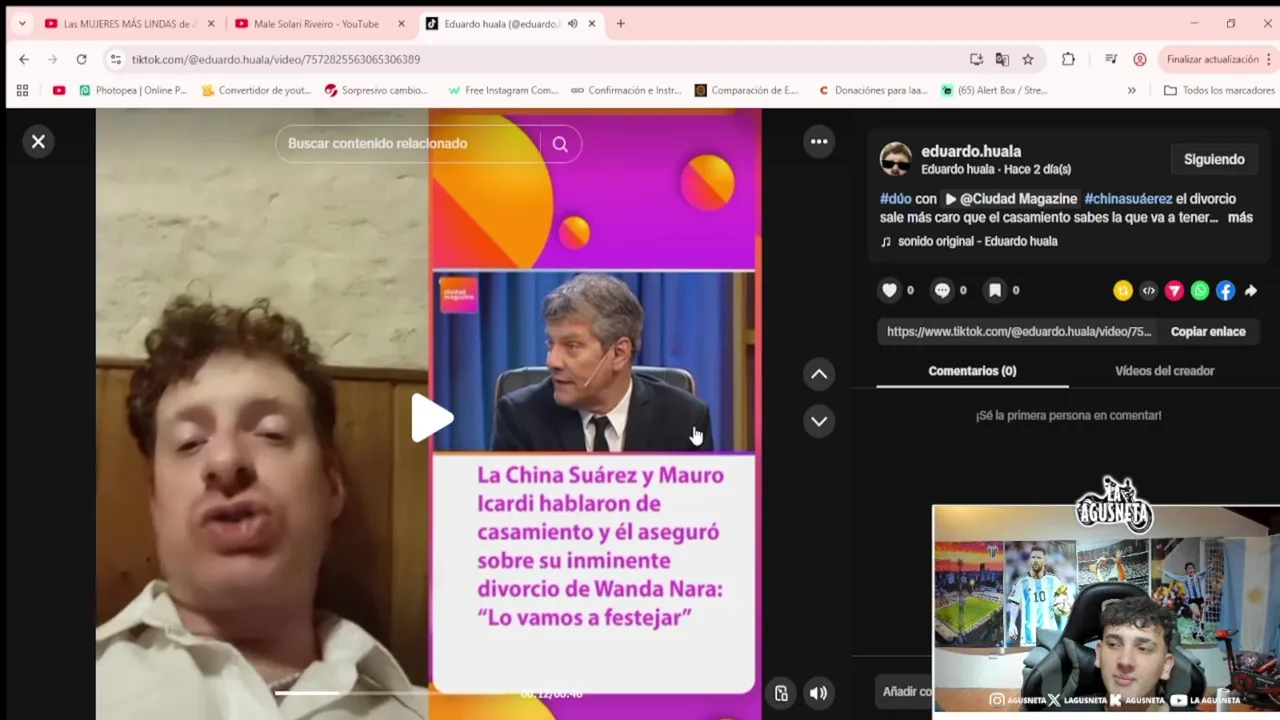Open a new browser tab
The width and height of the screenshot is (1280, 720).
[620, 24]
